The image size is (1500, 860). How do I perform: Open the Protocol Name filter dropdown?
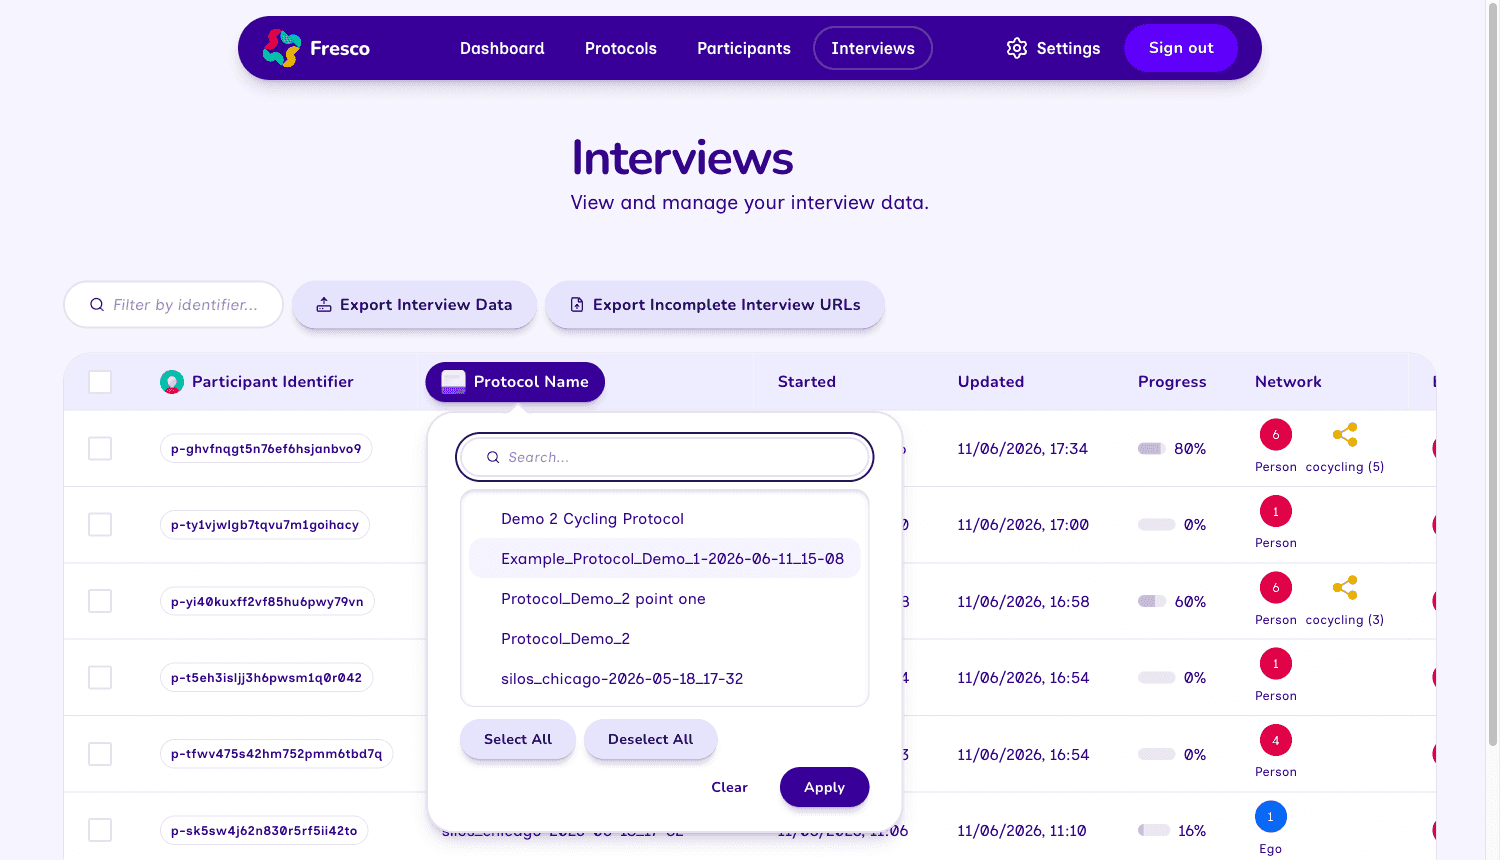pyautogui.click(x=515, y=382)
